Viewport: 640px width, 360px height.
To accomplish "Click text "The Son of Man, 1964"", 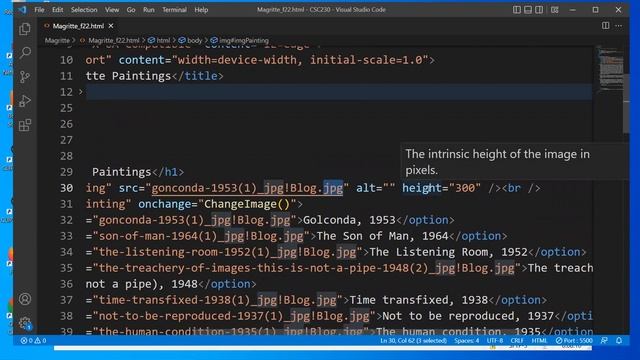I will pyautogui.click(x=382, y=236).
